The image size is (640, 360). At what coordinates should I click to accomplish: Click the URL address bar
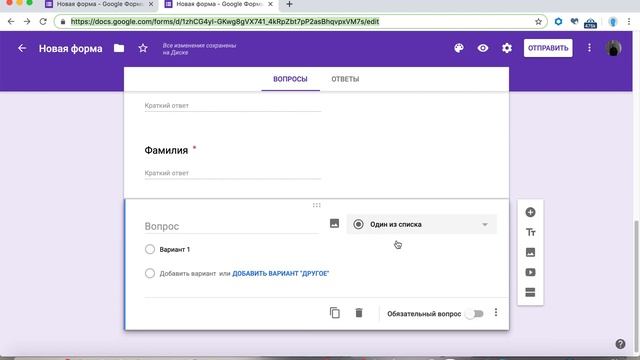tap(300, 22)
